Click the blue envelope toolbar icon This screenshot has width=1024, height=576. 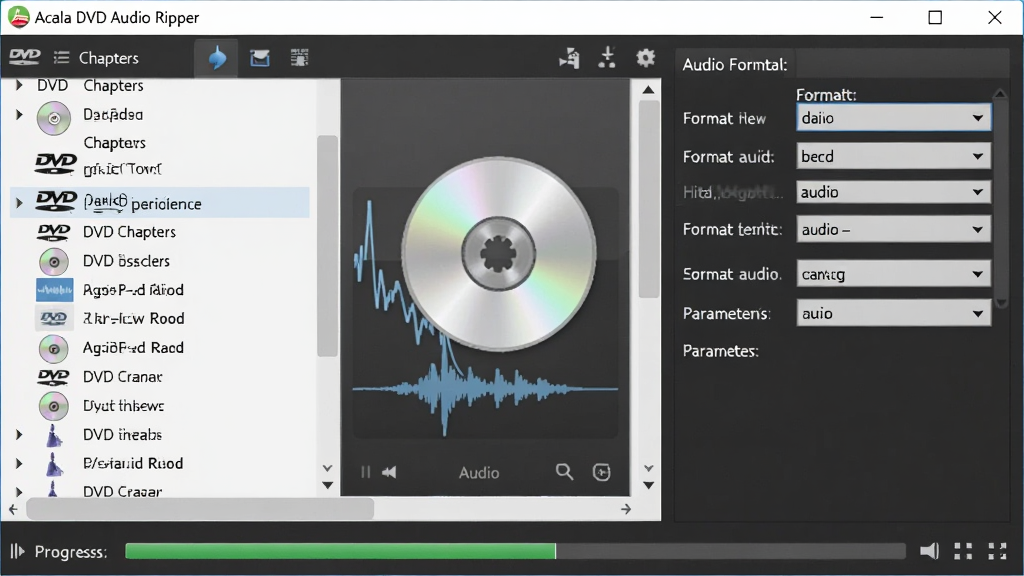click(x=259, y=57)
